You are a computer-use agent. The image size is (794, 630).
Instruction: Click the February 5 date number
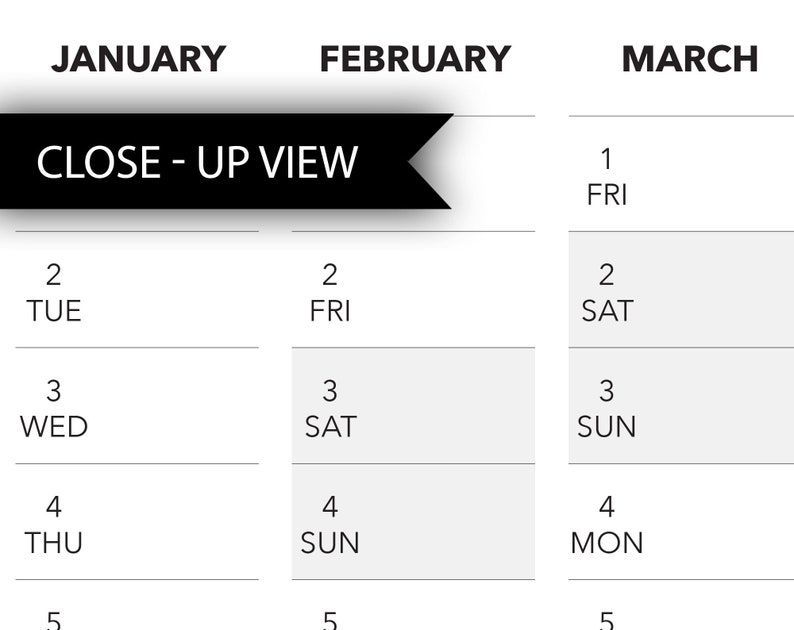(x=330, y=620)
